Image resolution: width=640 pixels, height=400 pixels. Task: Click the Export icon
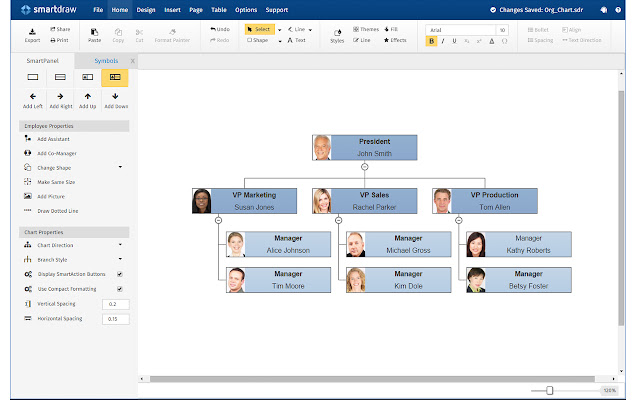(32, 32)
